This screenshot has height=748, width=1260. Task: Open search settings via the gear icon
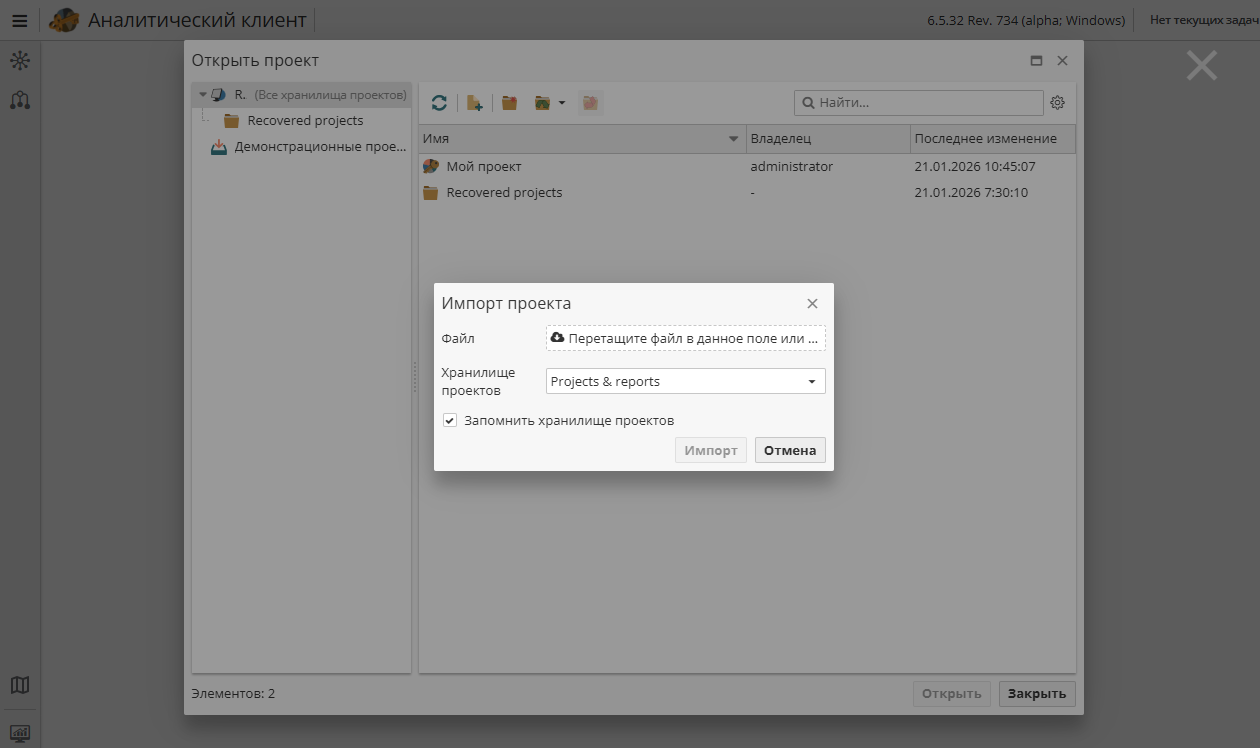pyautogui.click(x=1057, y=102)
